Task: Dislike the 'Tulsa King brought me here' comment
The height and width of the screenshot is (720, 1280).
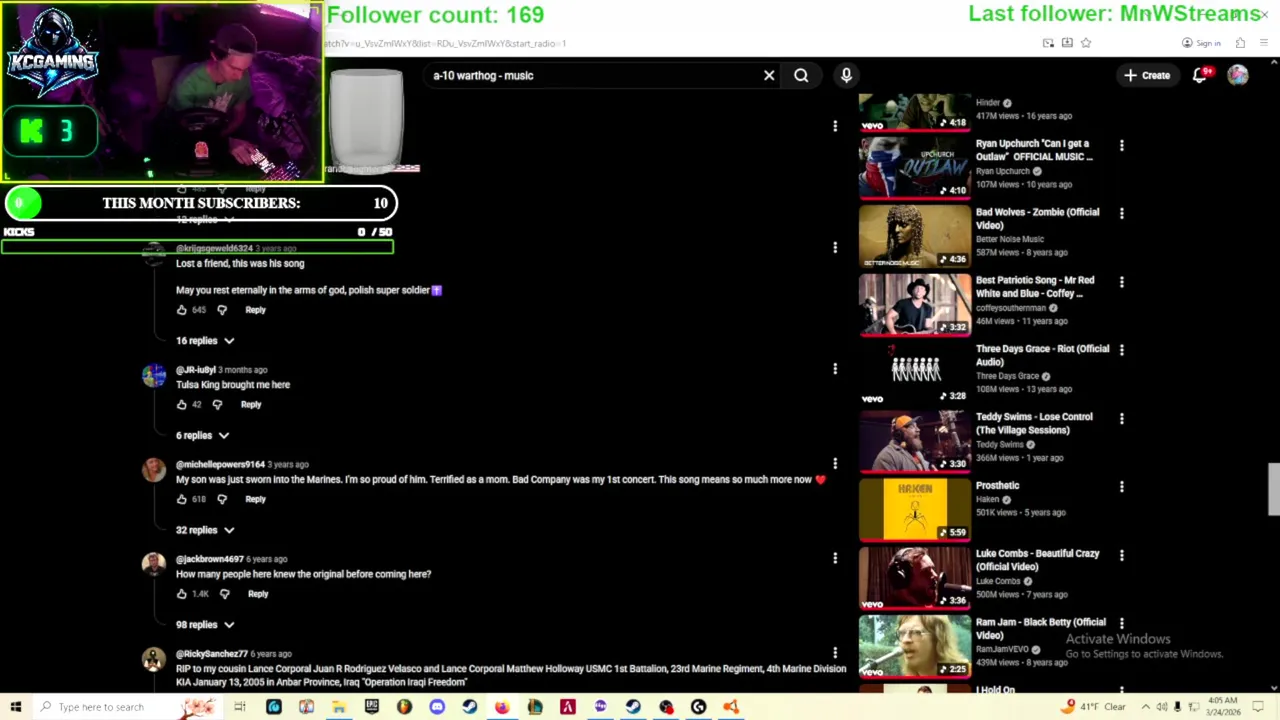Action: pyautogui.click(x=217, y=405)
